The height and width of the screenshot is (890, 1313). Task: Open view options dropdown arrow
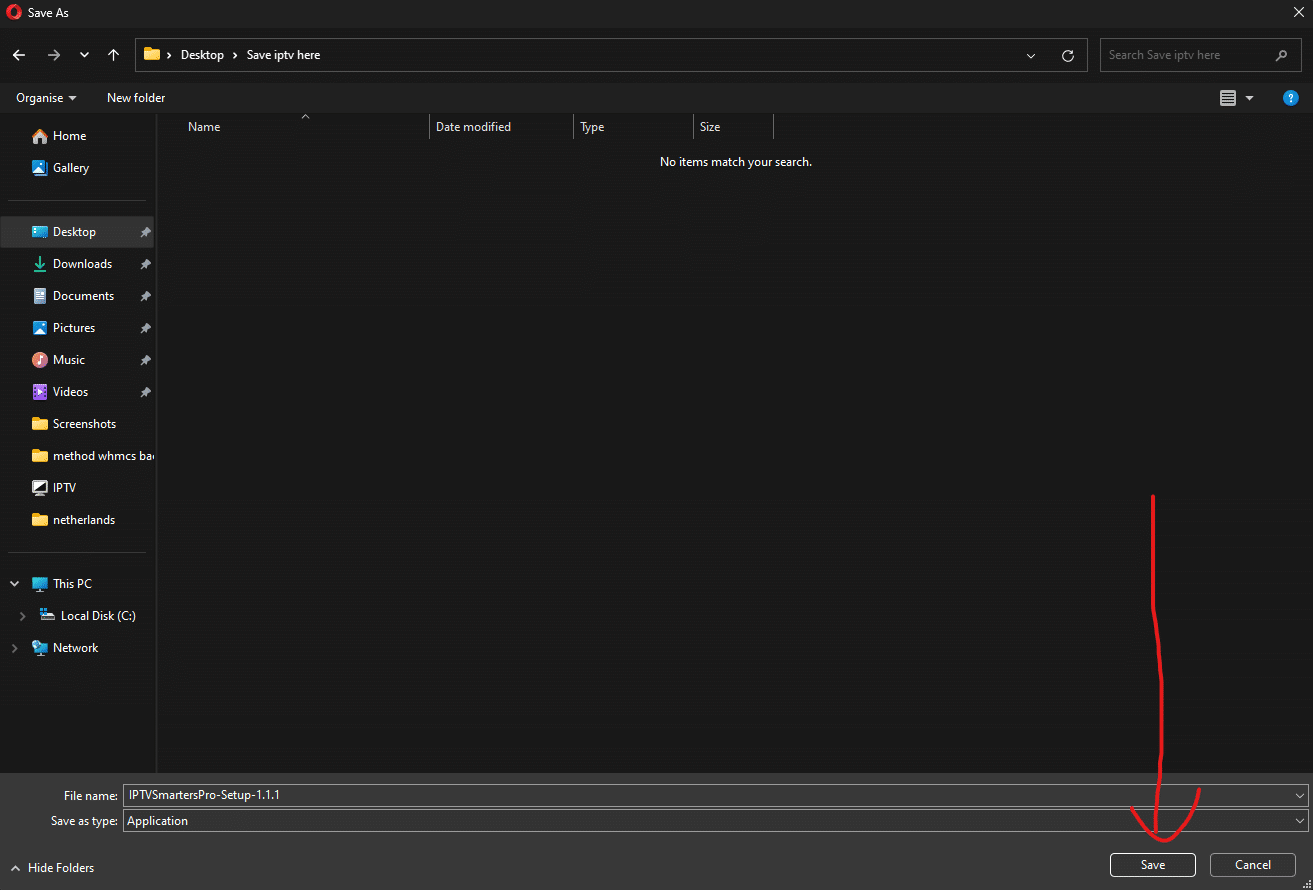click(1249, 98)
